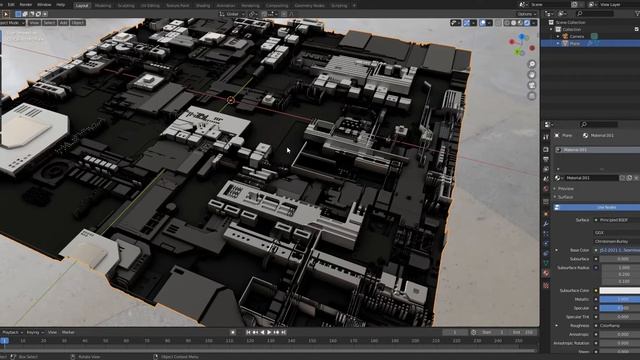Toggle viewport gizmos button
This screenshot has height=360, width=640.
467,23
